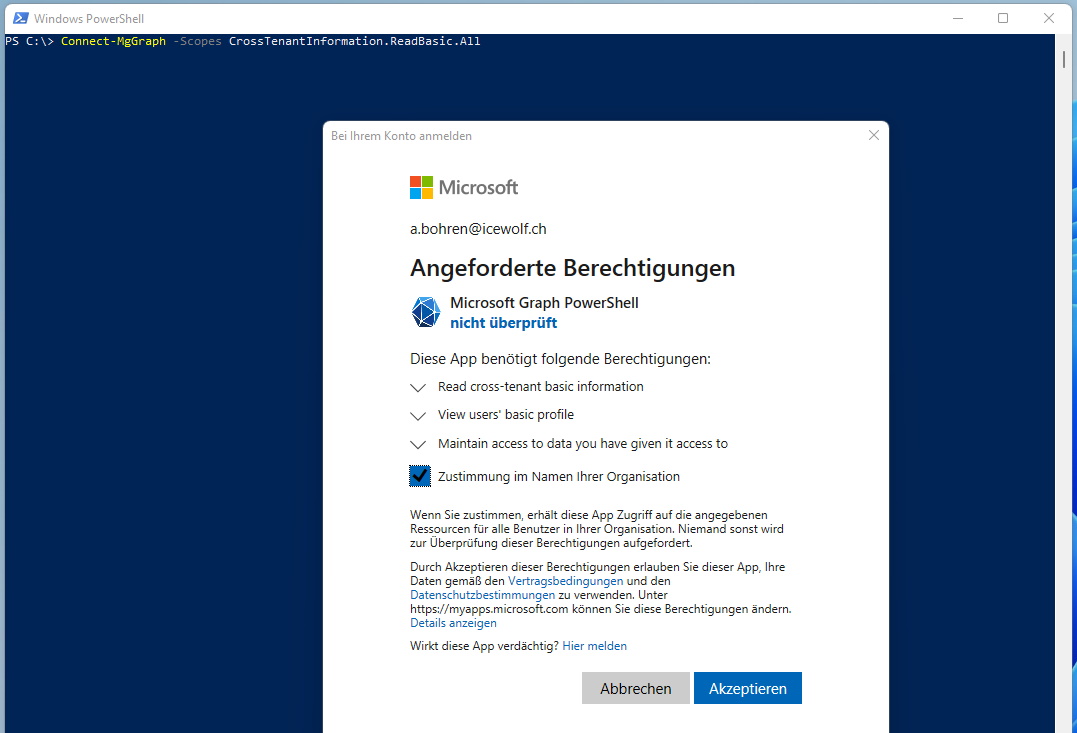The height and width of the screenshot is (733, 1077).
Task: Minimize the Windows PowerShell window
Action: pyautogui.click(x=958, y=18)
